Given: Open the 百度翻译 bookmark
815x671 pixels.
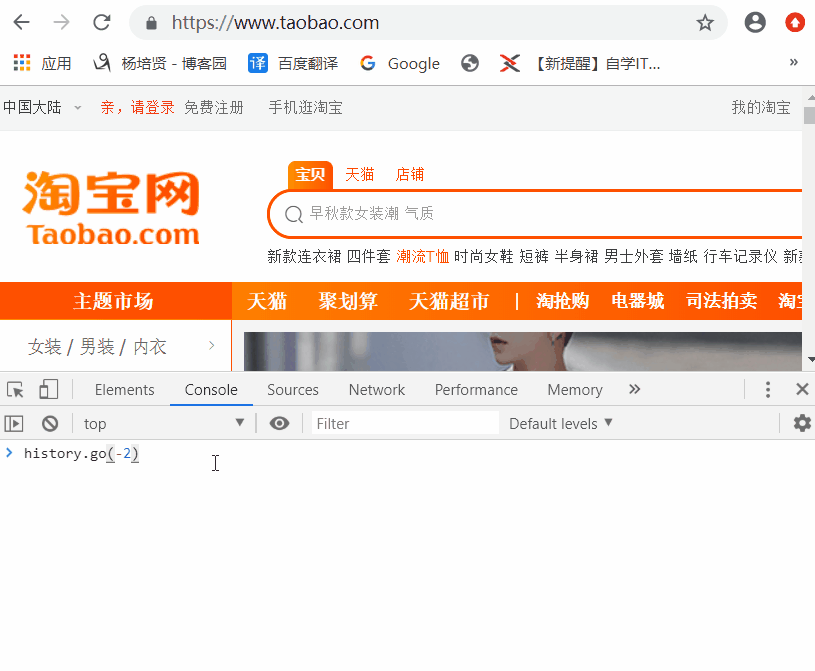Looking at the screenshot, I should pyautogui.click(x=293, y=63).
